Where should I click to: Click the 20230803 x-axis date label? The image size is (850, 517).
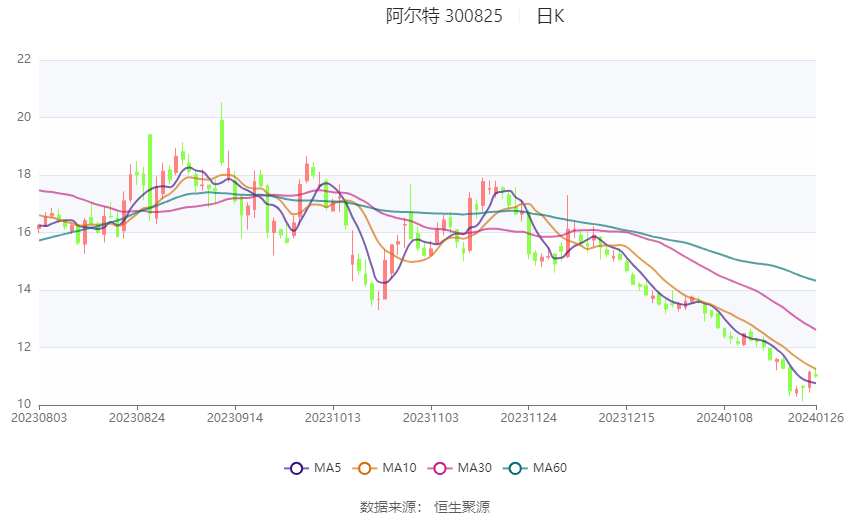[x=39, y=418]
